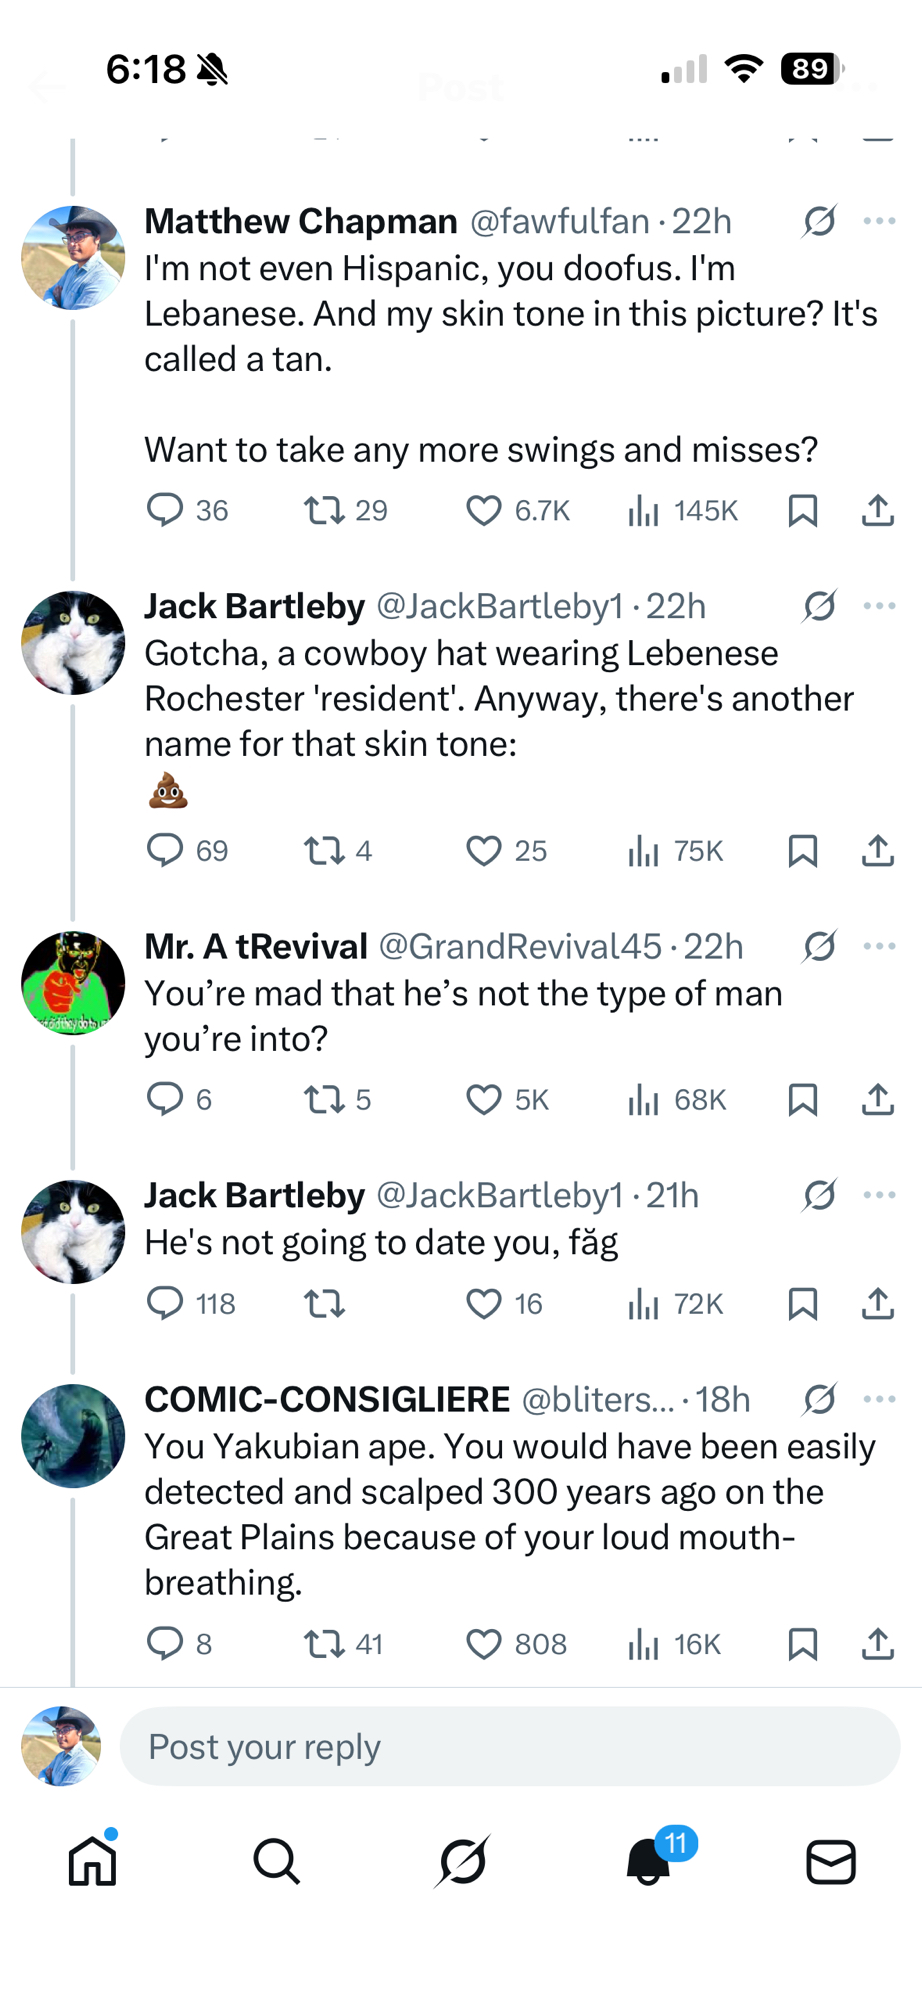
Task: Open more options on Matthew Chapman's post
Action: point(879,221)
